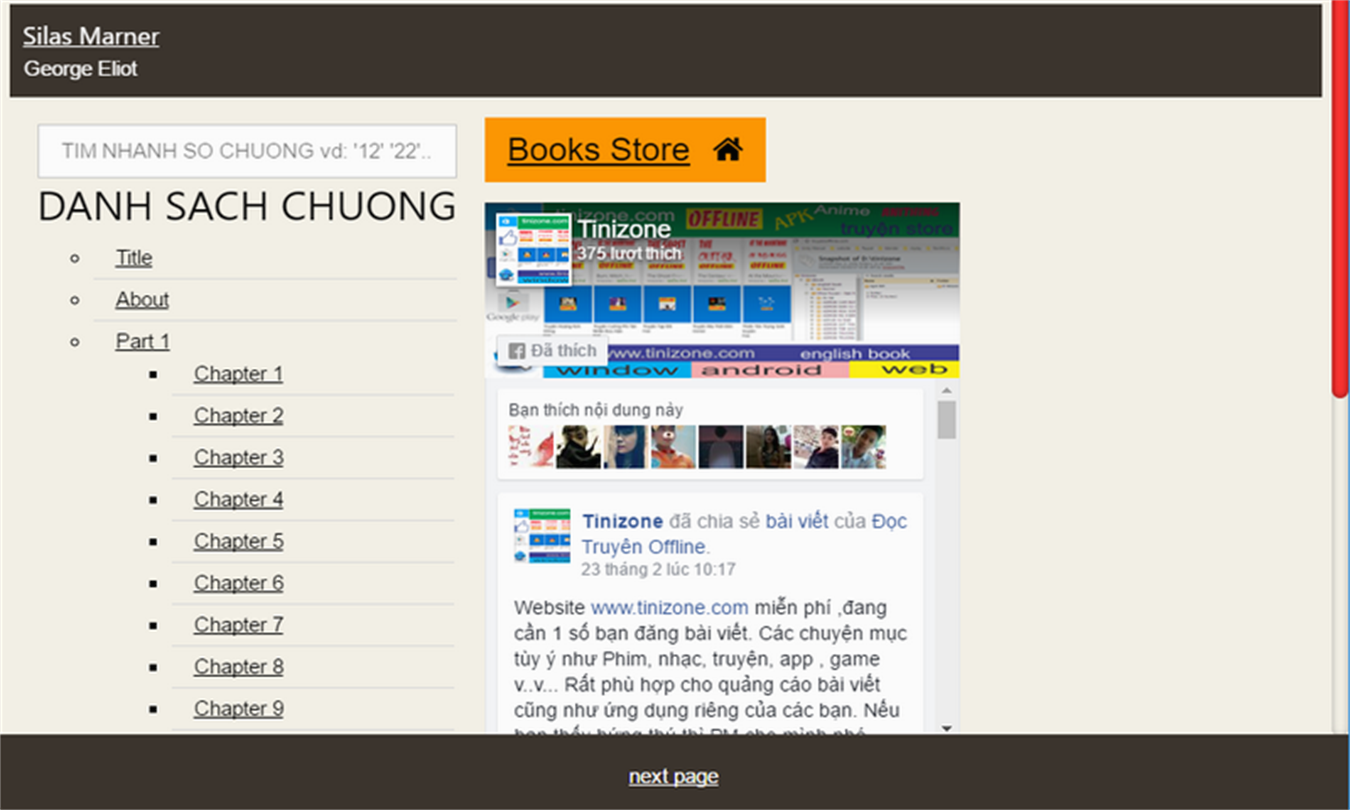Screen dimensions: 1350x810
Task: Click the Tinizone page logo thumbnail
Action: (x=533, y=249)
